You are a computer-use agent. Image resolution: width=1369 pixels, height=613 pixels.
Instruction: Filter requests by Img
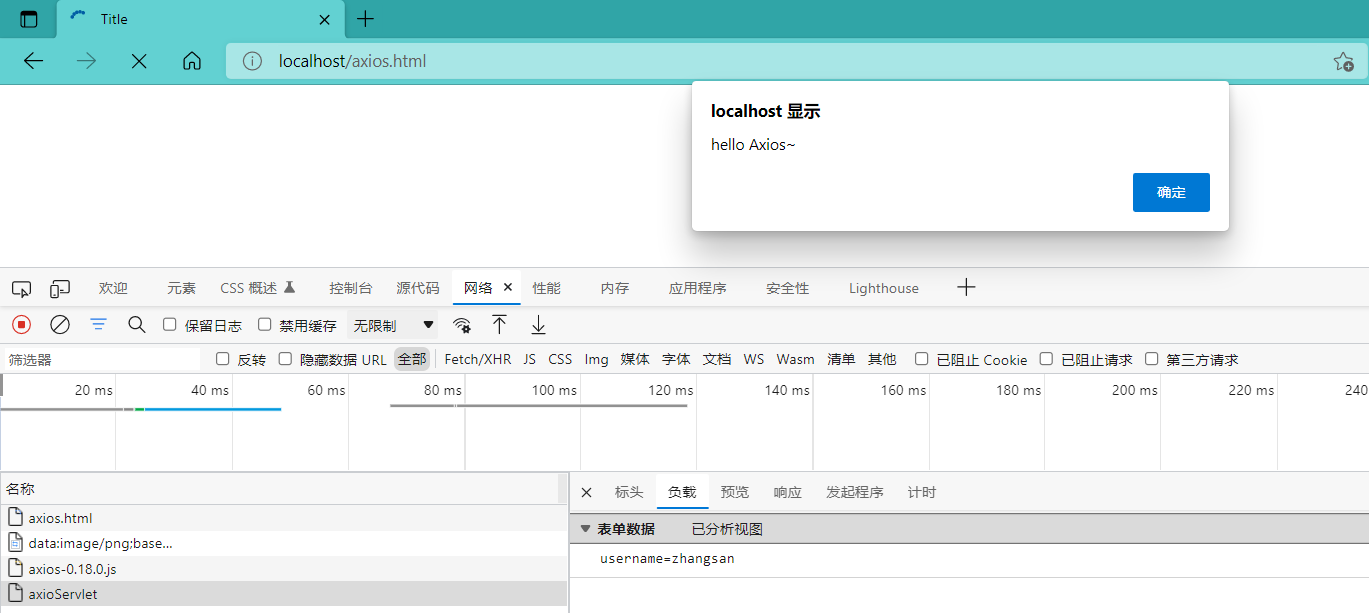point(597,359)
